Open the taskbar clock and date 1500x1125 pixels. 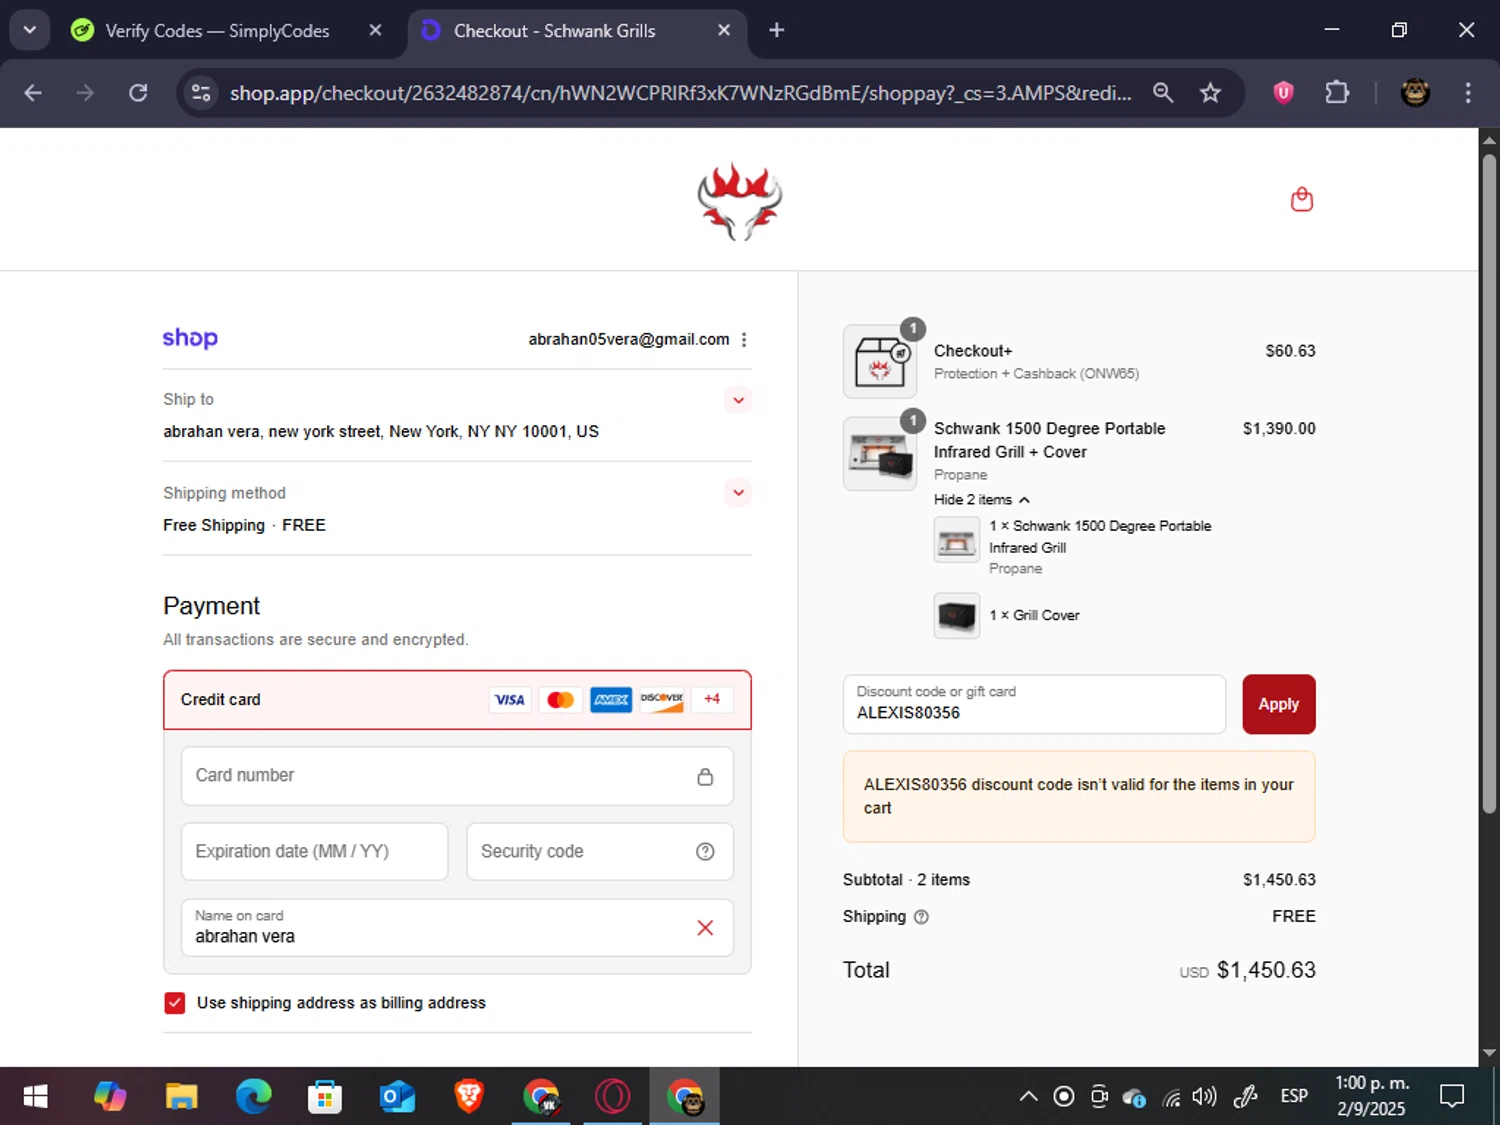click(1372, 1096)
